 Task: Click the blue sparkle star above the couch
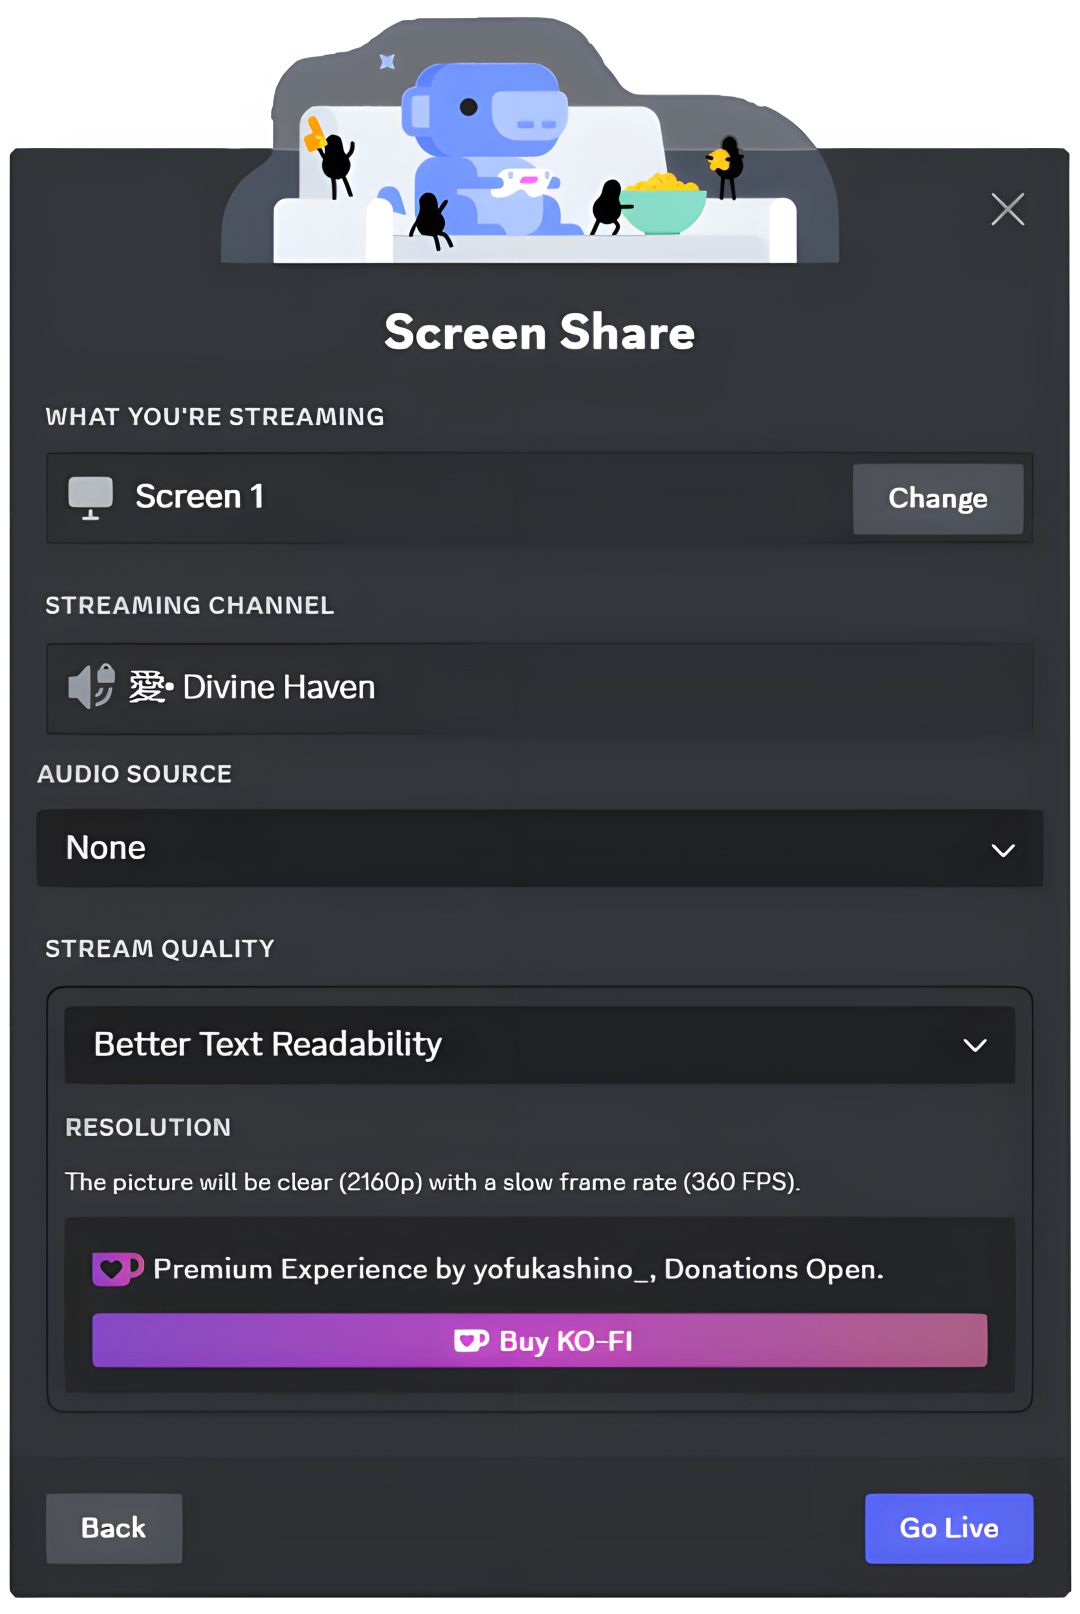pyautogui.click(x=387, y=62)
